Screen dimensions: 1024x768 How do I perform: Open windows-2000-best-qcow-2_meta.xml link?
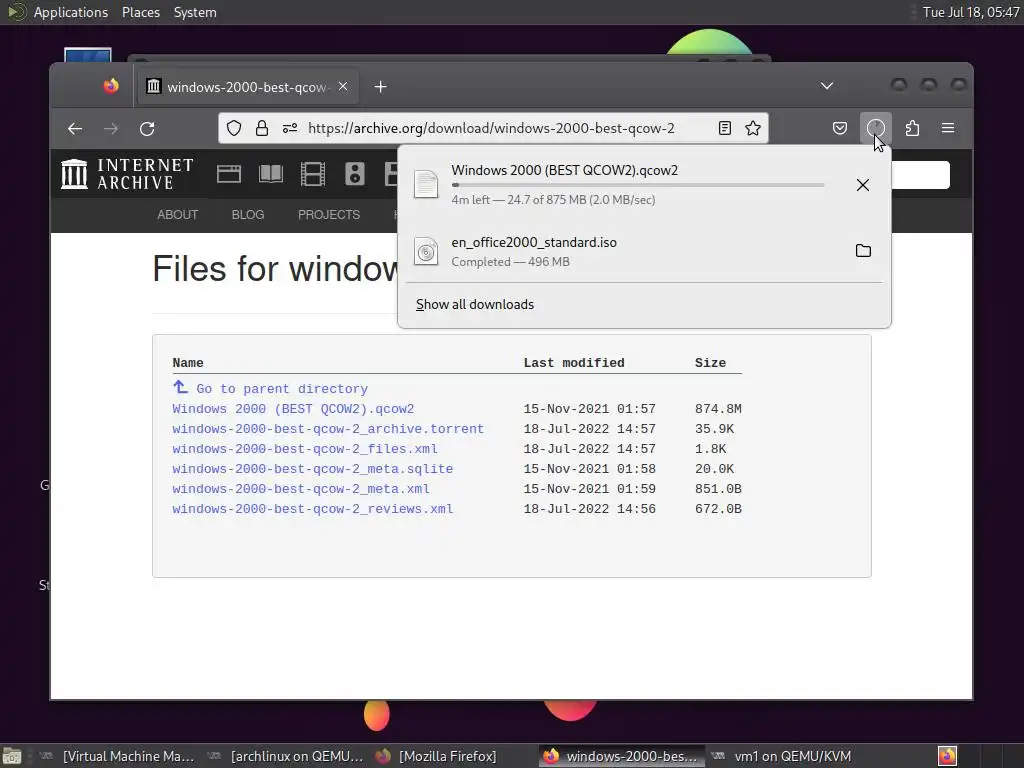[301, 489]
